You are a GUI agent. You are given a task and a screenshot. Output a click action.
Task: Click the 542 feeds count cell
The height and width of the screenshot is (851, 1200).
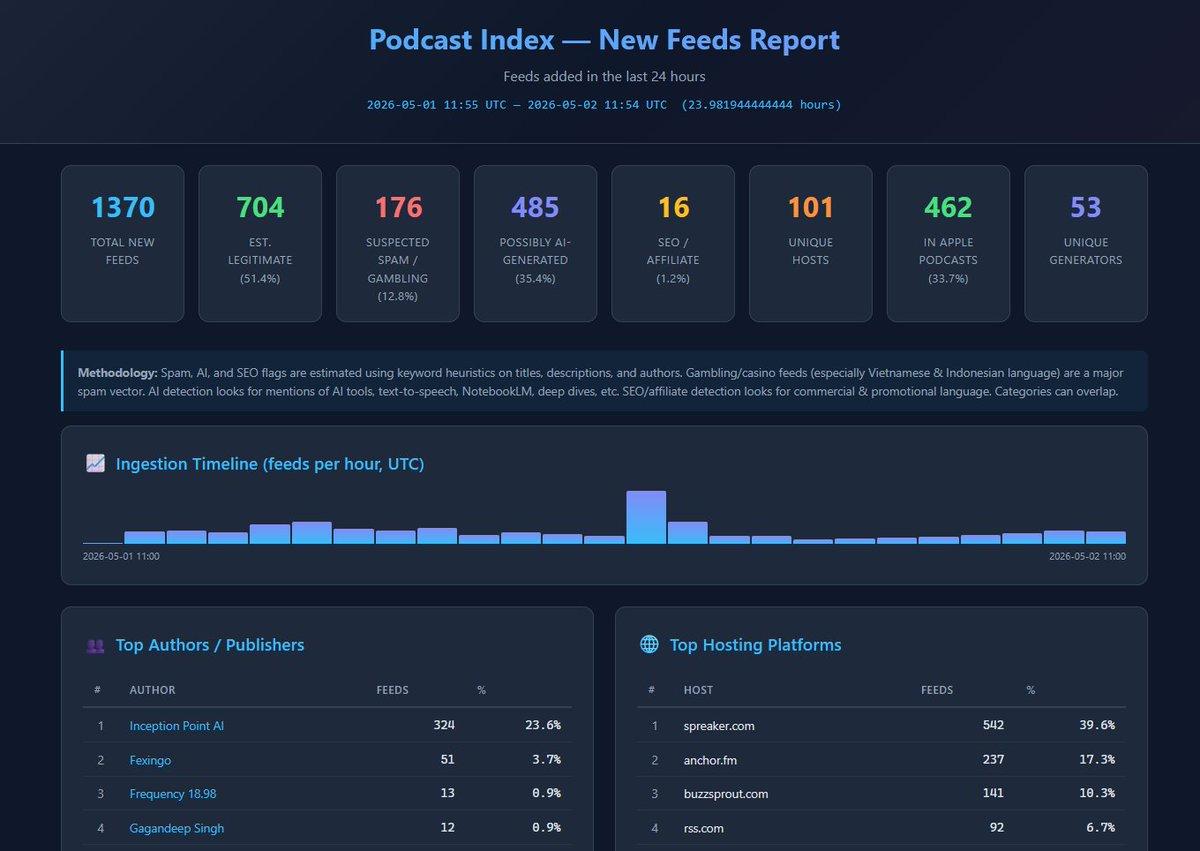(x=993, y=726)
